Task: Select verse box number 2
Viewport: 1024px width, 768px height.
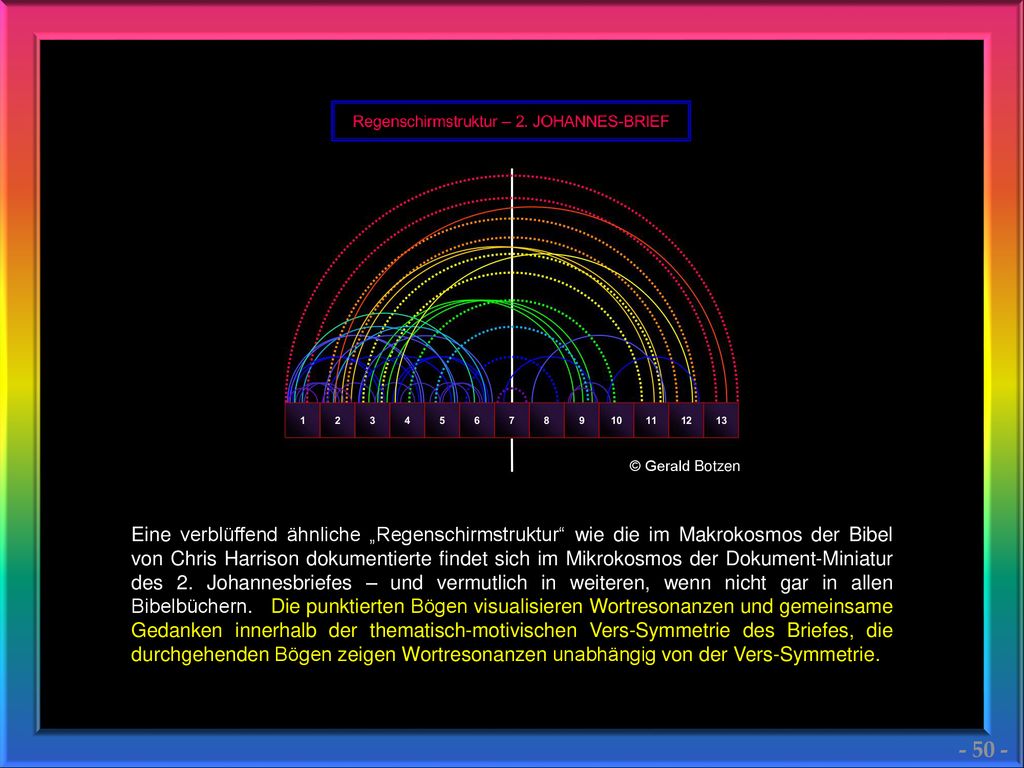Action: point(338,420)
